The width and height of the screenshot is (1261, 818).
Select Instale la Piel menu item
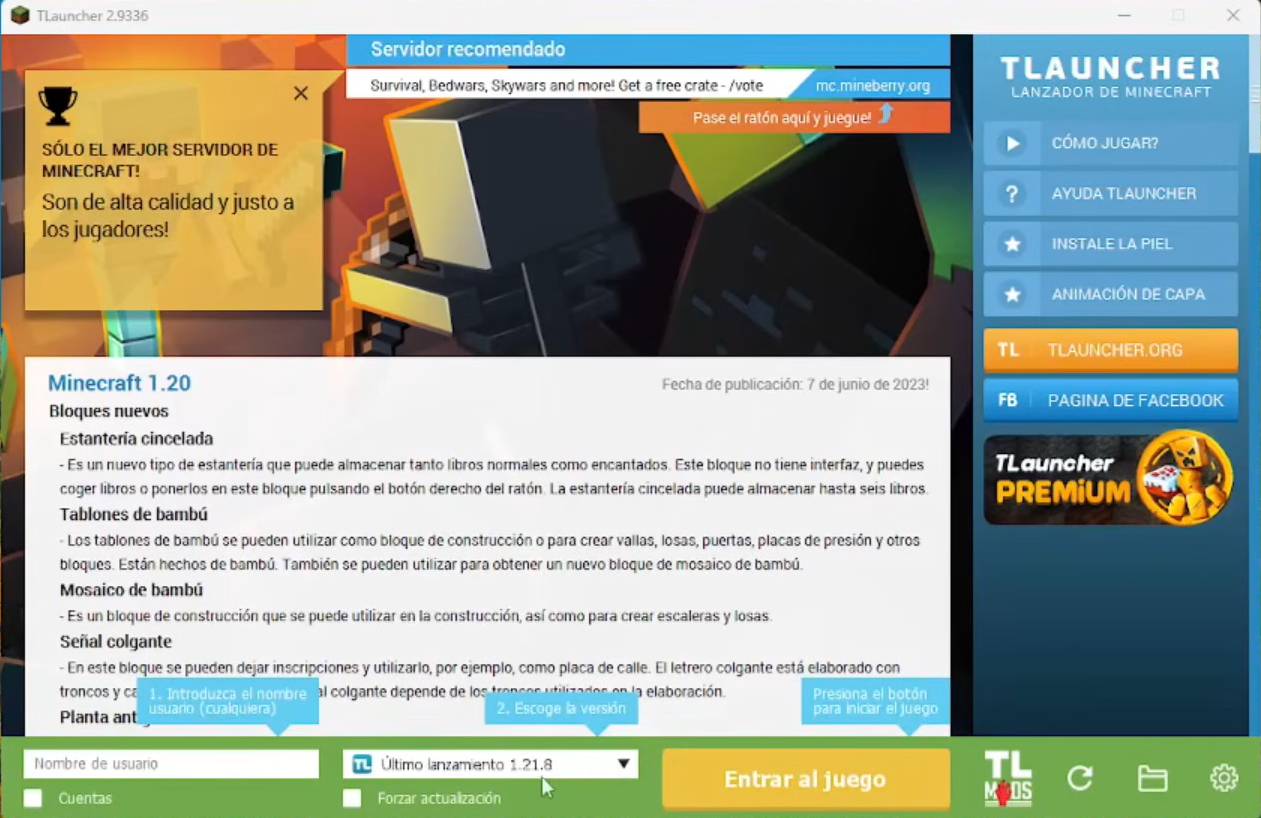(1111, 244)
